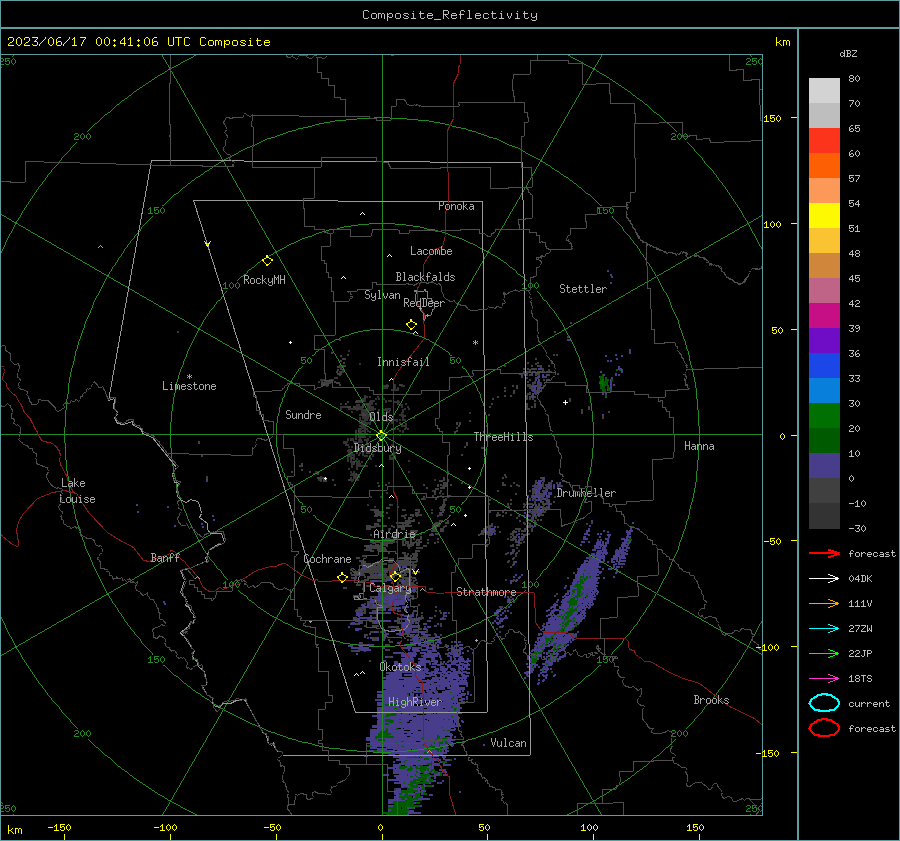
Task: Select the green 30–20 dBZ swatch
Action: click(824, 416)
